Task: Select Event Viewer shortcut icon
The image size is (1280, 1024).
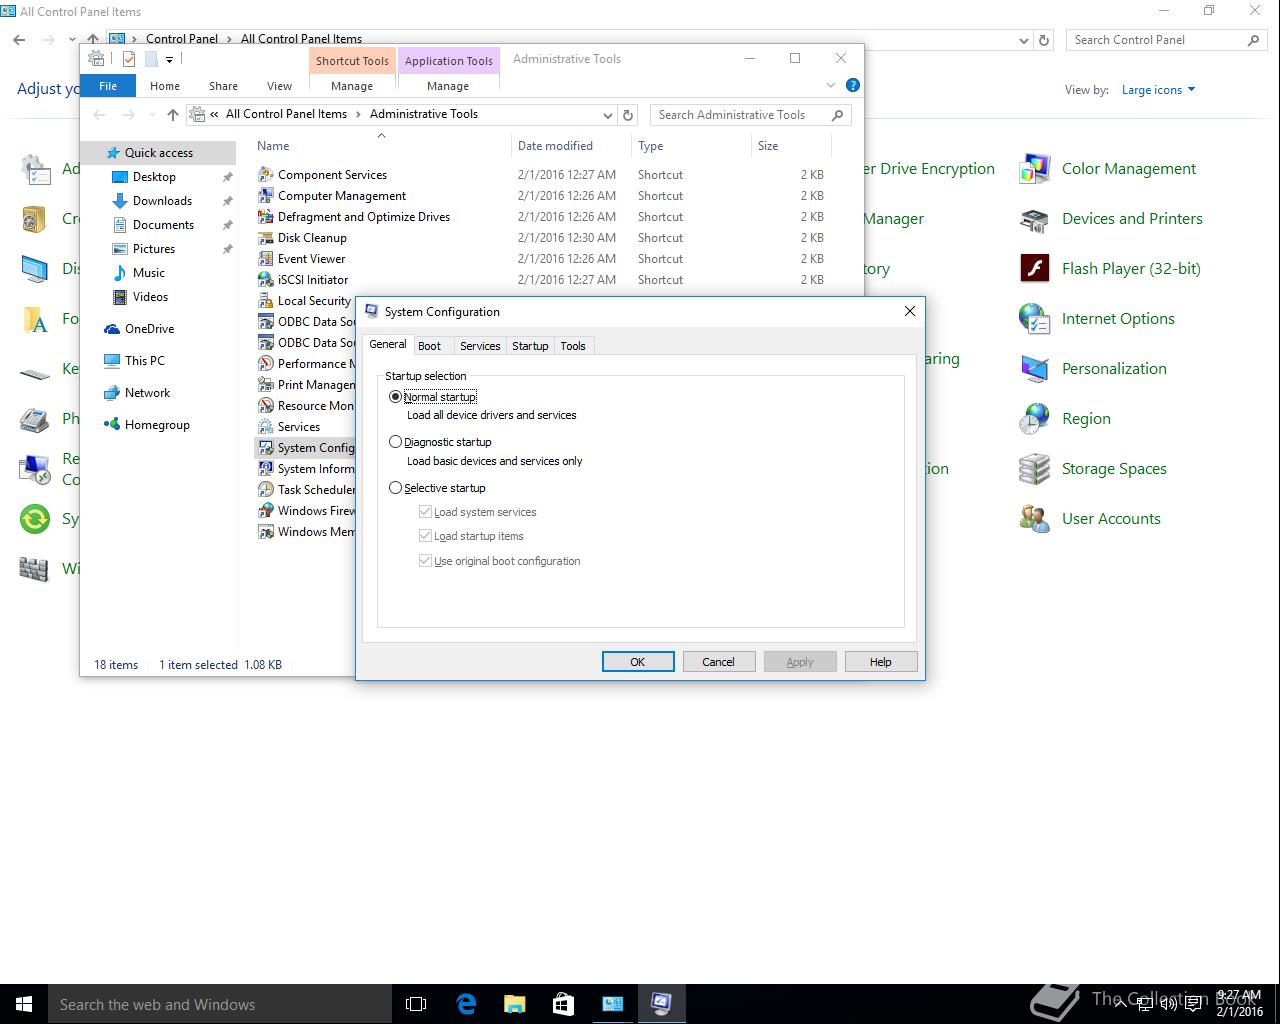Action: [x=266, y=258]
